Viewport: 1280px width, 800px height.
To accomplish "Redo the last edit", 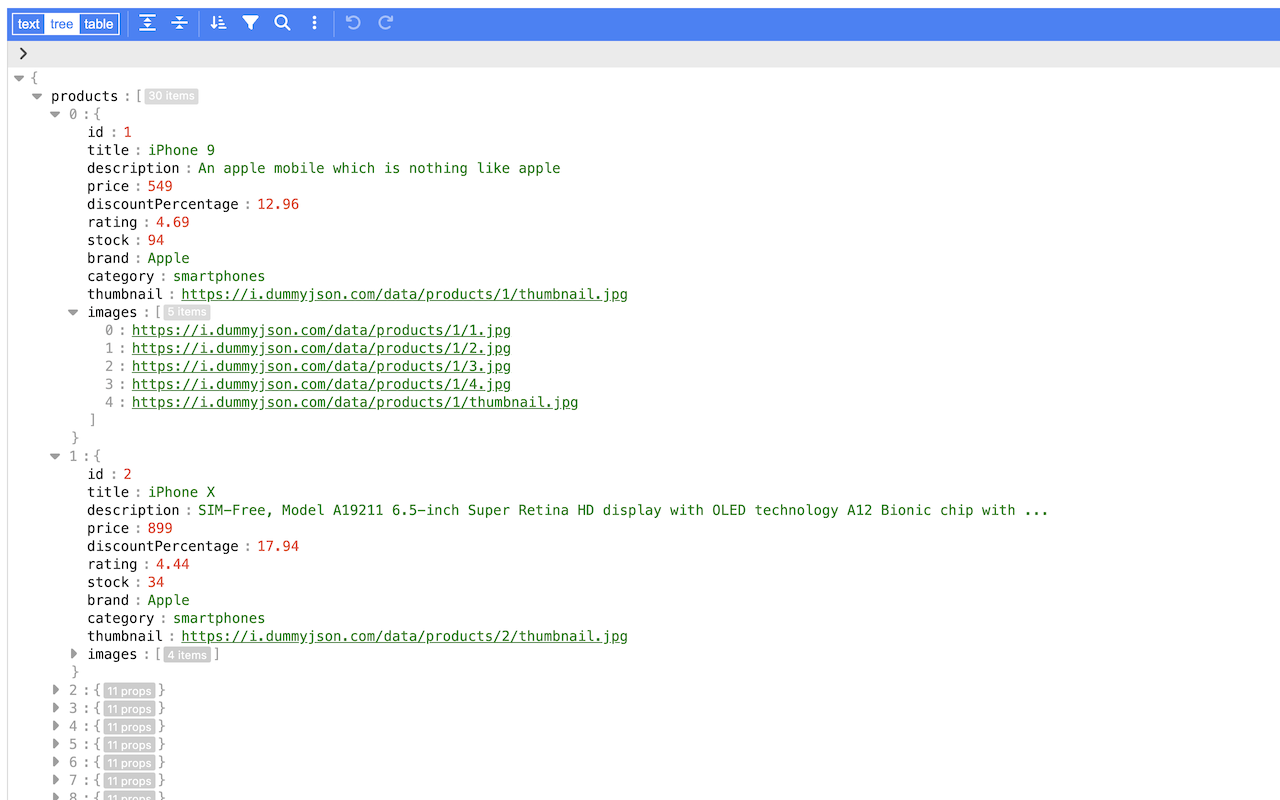I will [x=385, y=22].
